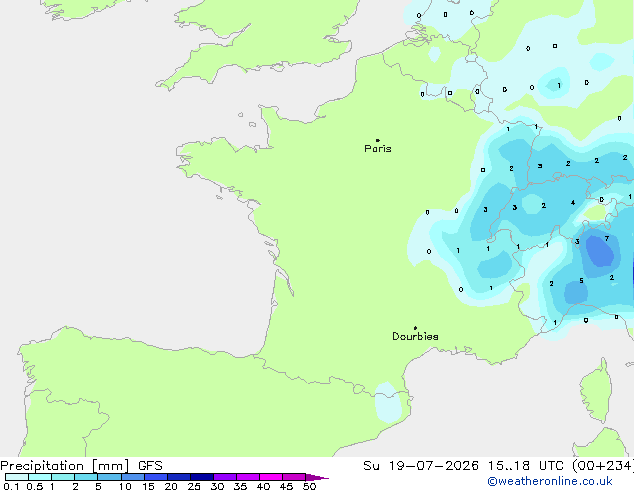Click the '10' legend scale label
The width and height of the screenshot is (634, 490).
(x=125, y=486)
